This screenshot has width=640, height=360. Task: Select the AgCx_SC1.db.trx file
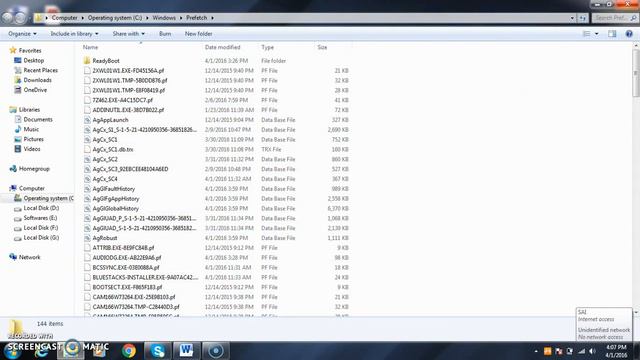113,149
